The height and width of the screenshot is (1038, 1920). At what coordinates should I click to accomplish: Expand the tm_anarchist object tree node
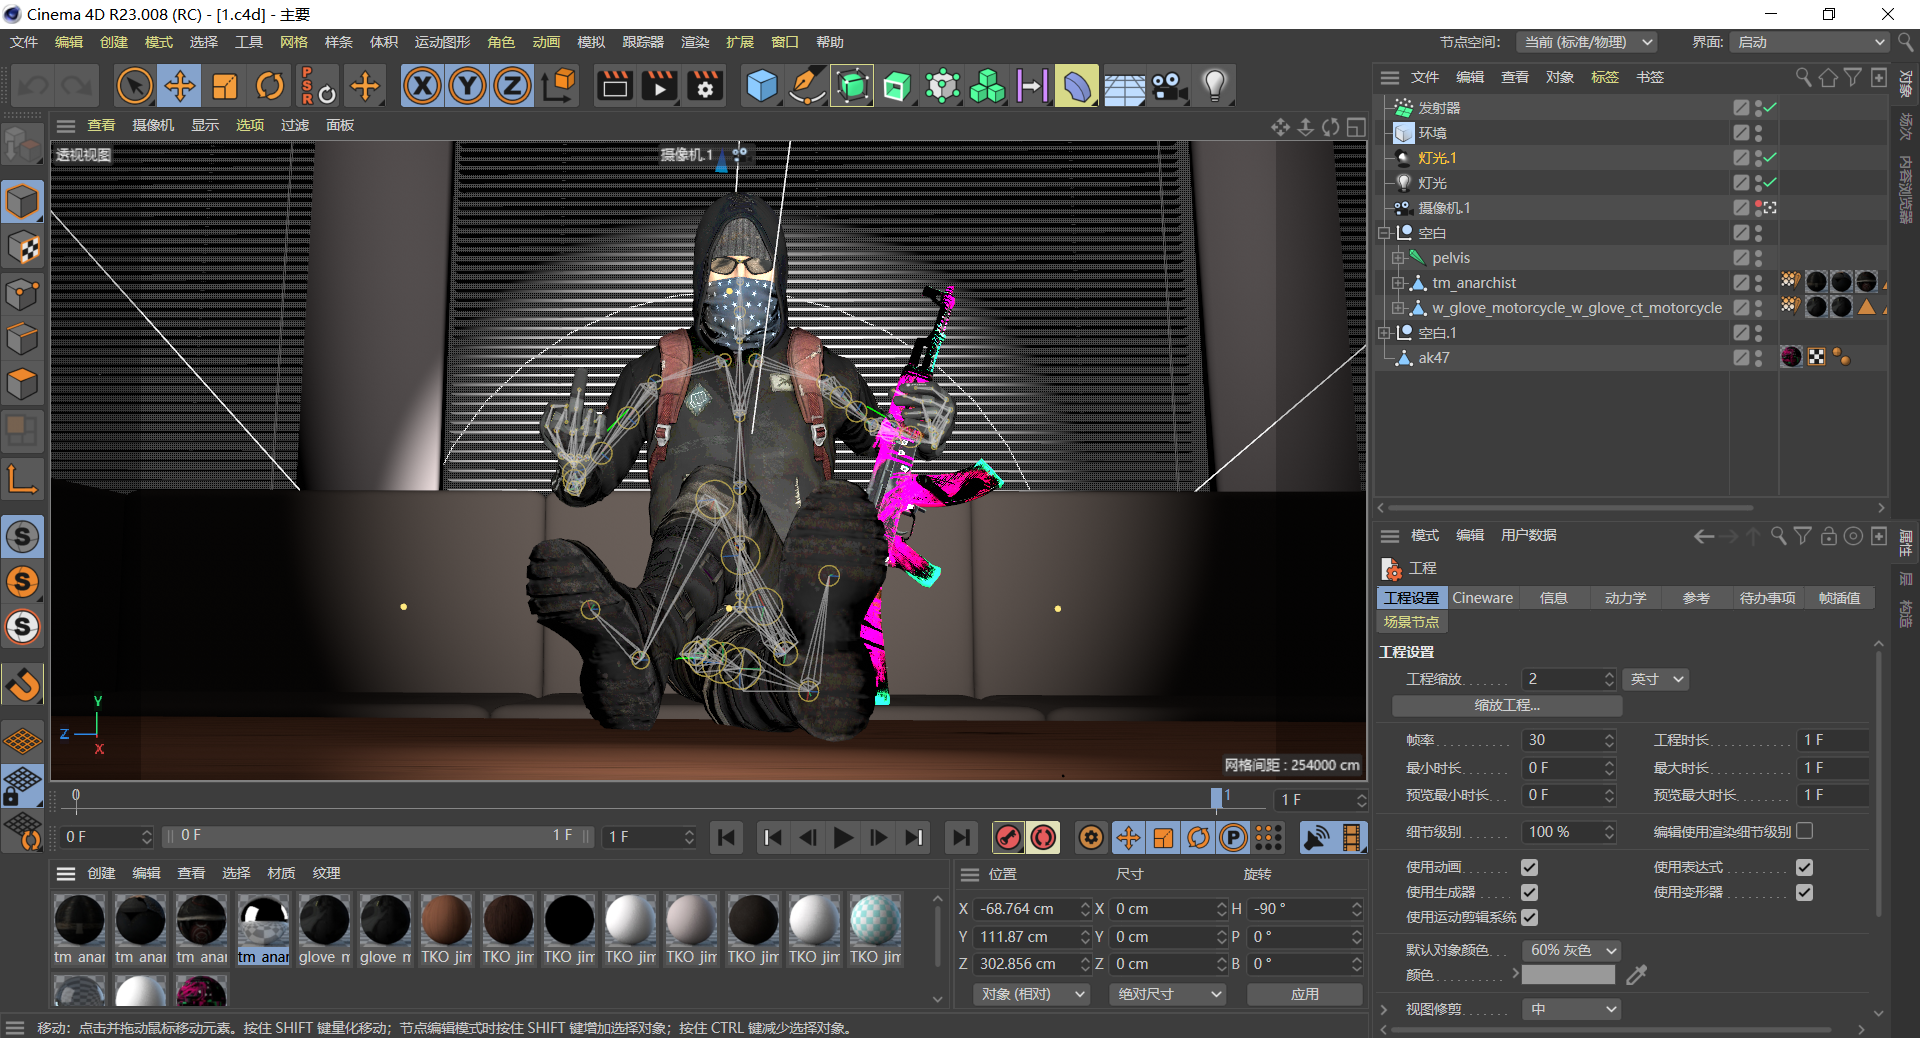coord(1399,283)
